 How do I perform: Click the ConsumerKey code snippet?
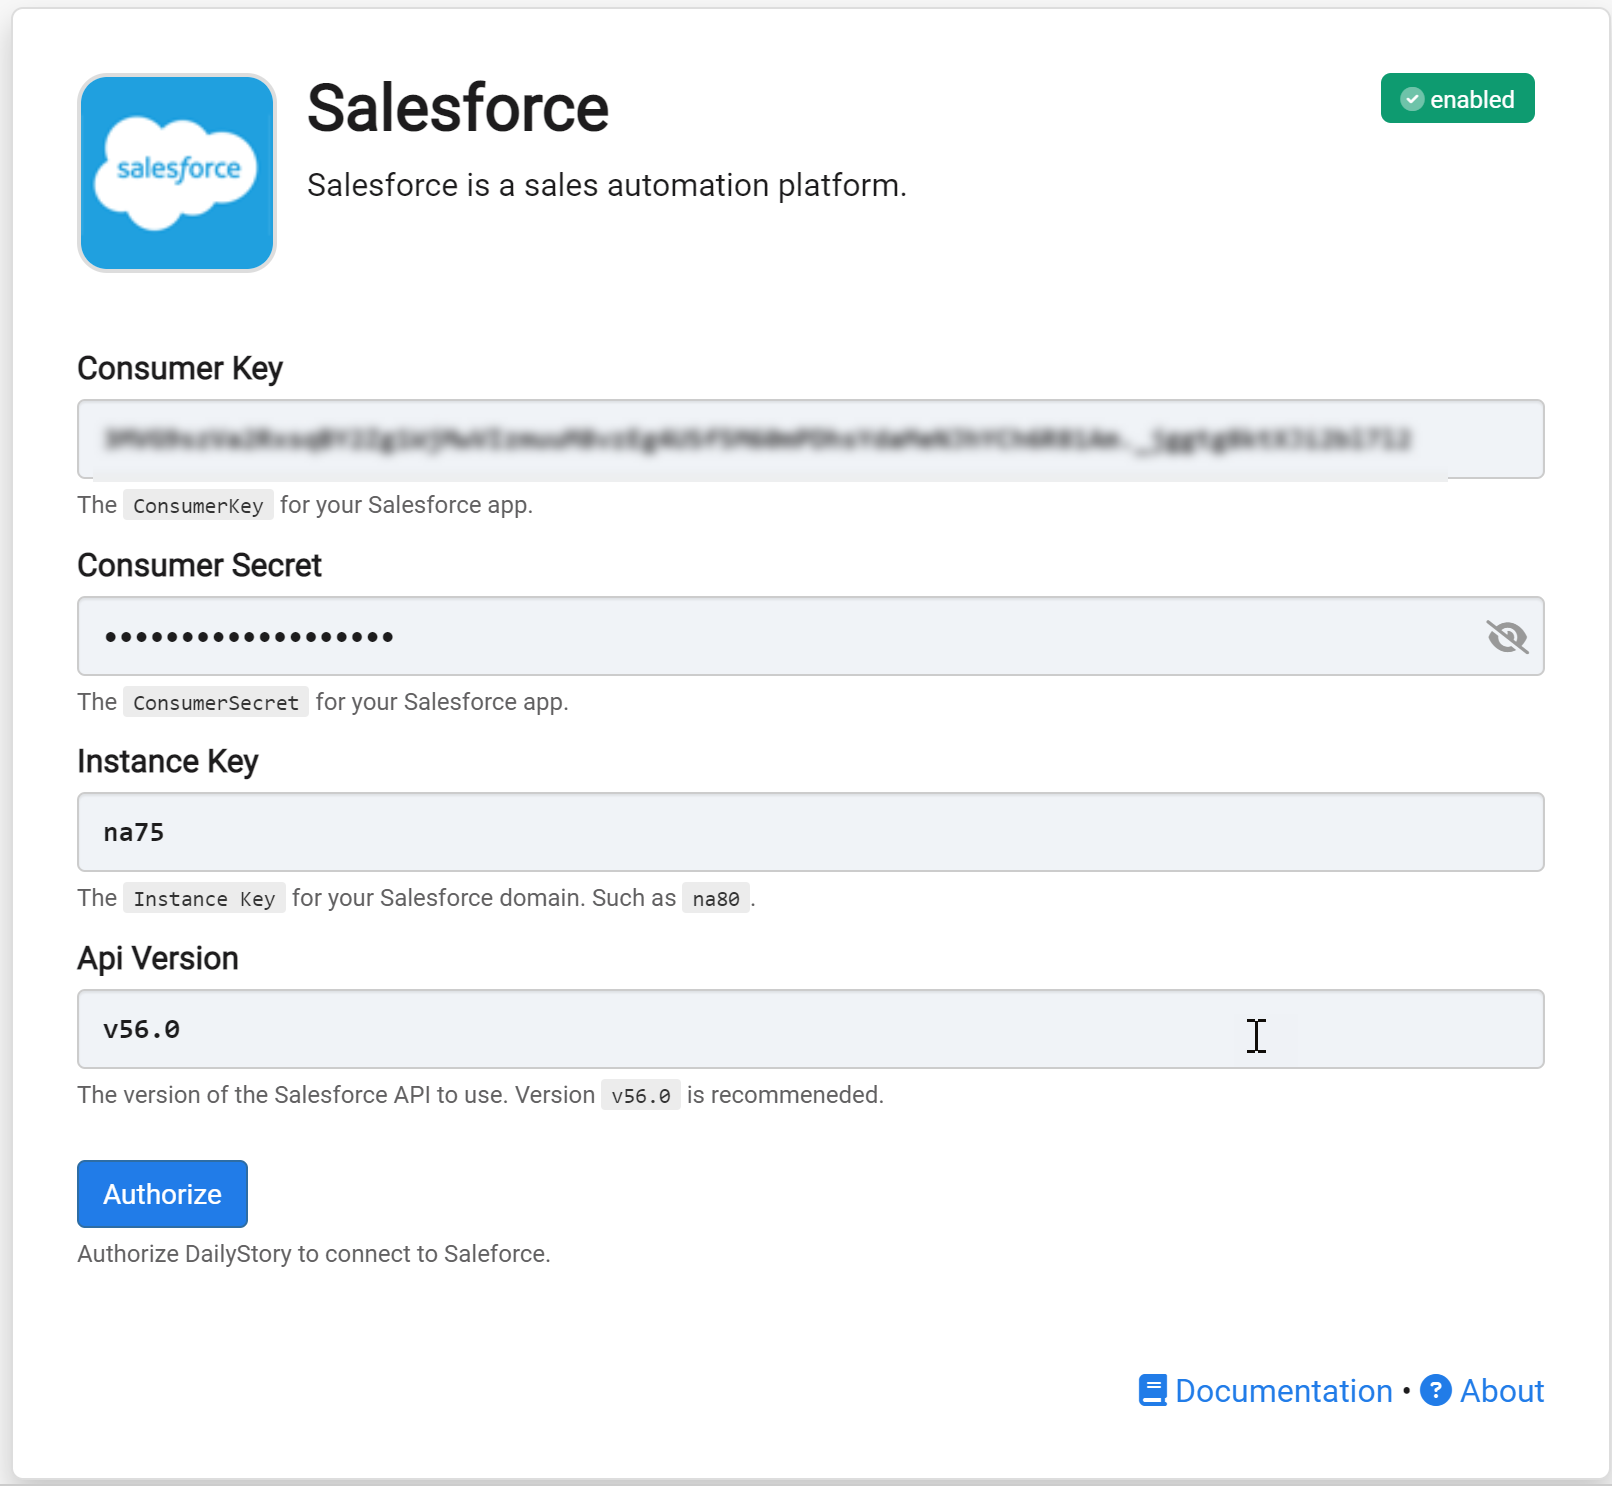click(198, 506)
